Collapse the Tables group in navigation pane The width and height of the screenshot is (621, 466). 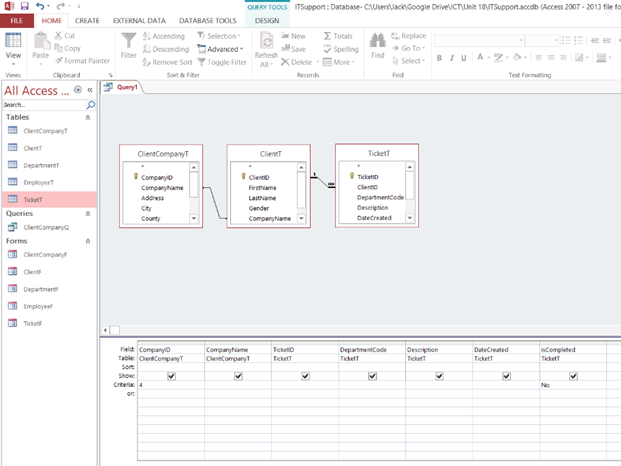tap(88, 117)
